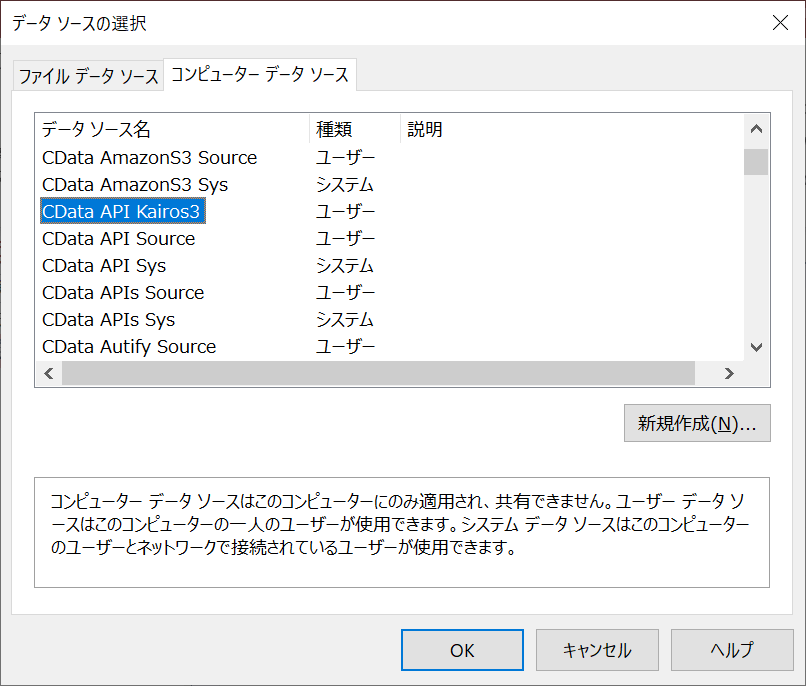Choose CData APIs Sys entry

tap(108, 320)
